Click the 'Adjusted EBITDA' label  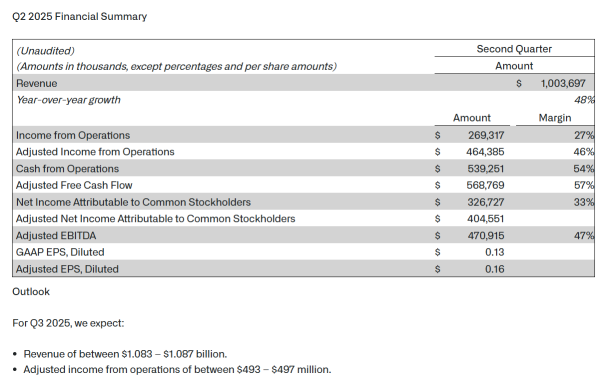click(x=56, y=236)
